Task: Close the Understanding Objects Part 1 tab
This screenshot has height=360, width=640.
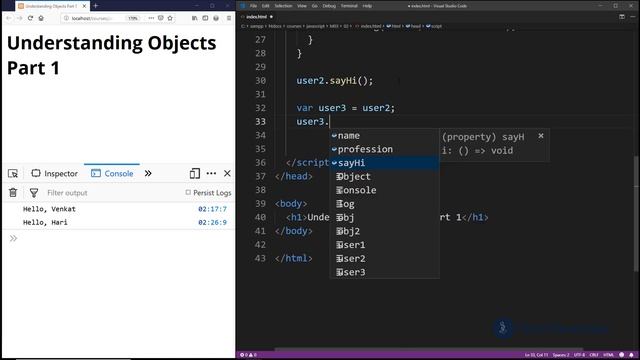Action: (84, 6)
